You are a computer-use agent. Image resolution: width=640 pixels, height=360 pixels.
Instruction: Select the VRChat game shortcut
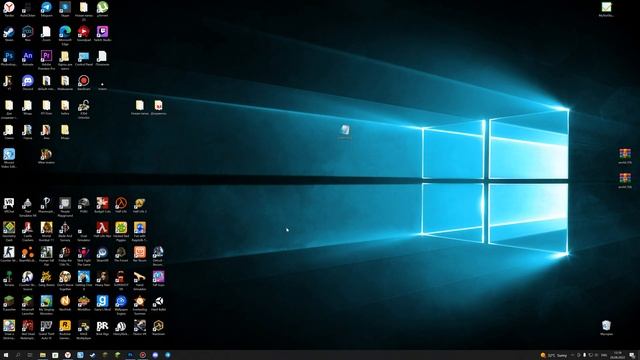pos(9,203)
